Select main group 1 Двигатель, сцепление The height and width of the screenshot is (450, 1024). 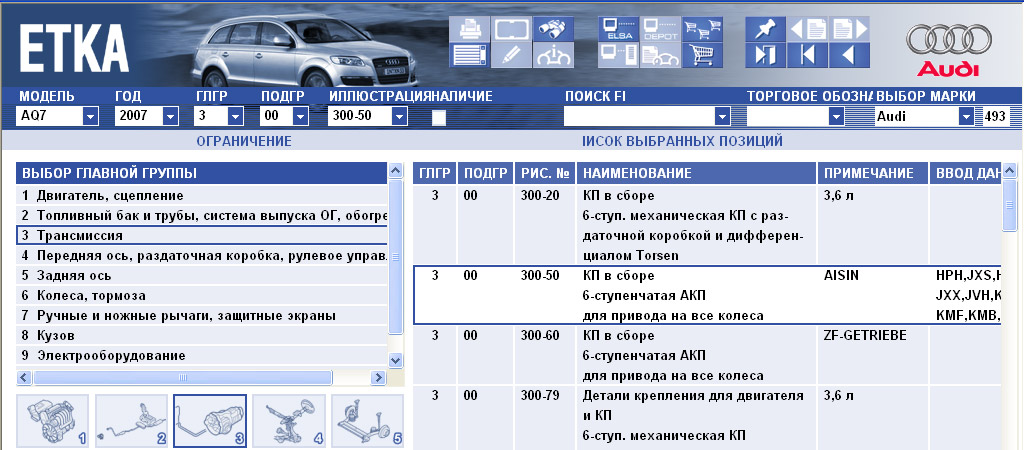click(x=200, y=196)
